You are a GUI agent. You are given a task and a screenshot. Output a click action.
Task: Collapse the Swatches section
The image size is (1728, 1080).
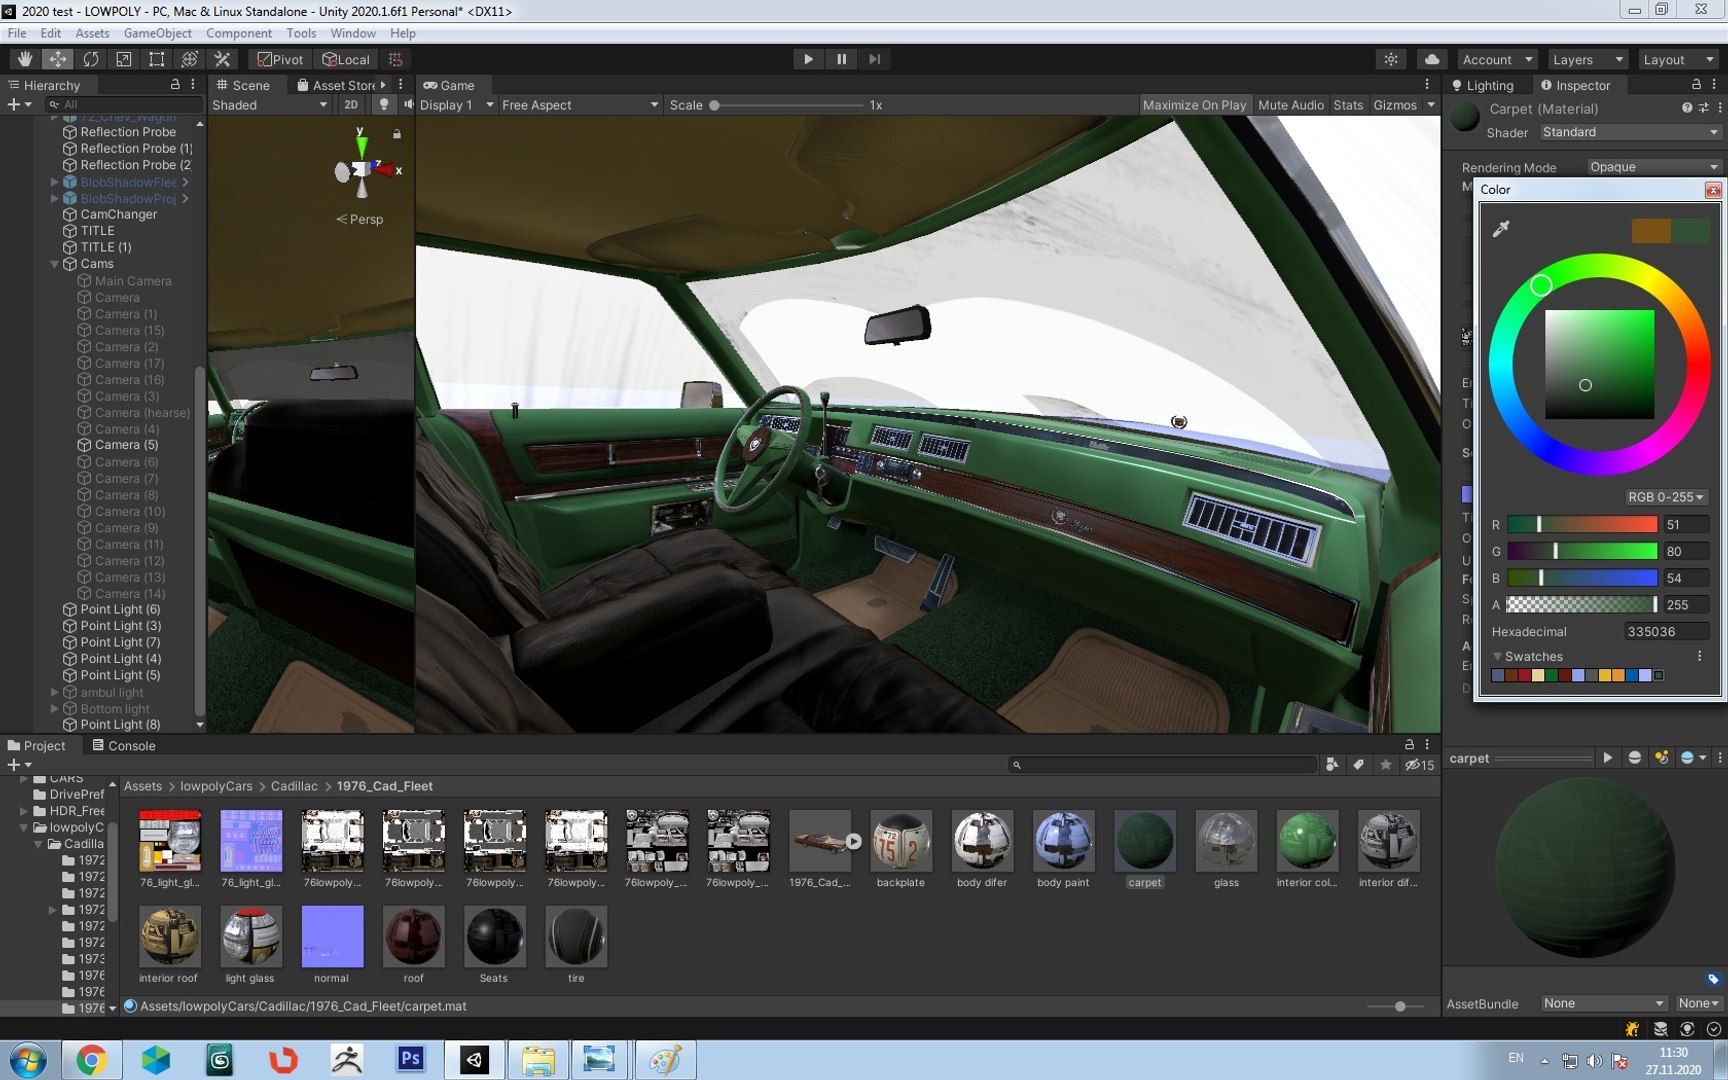click(x=1497, y=657)
